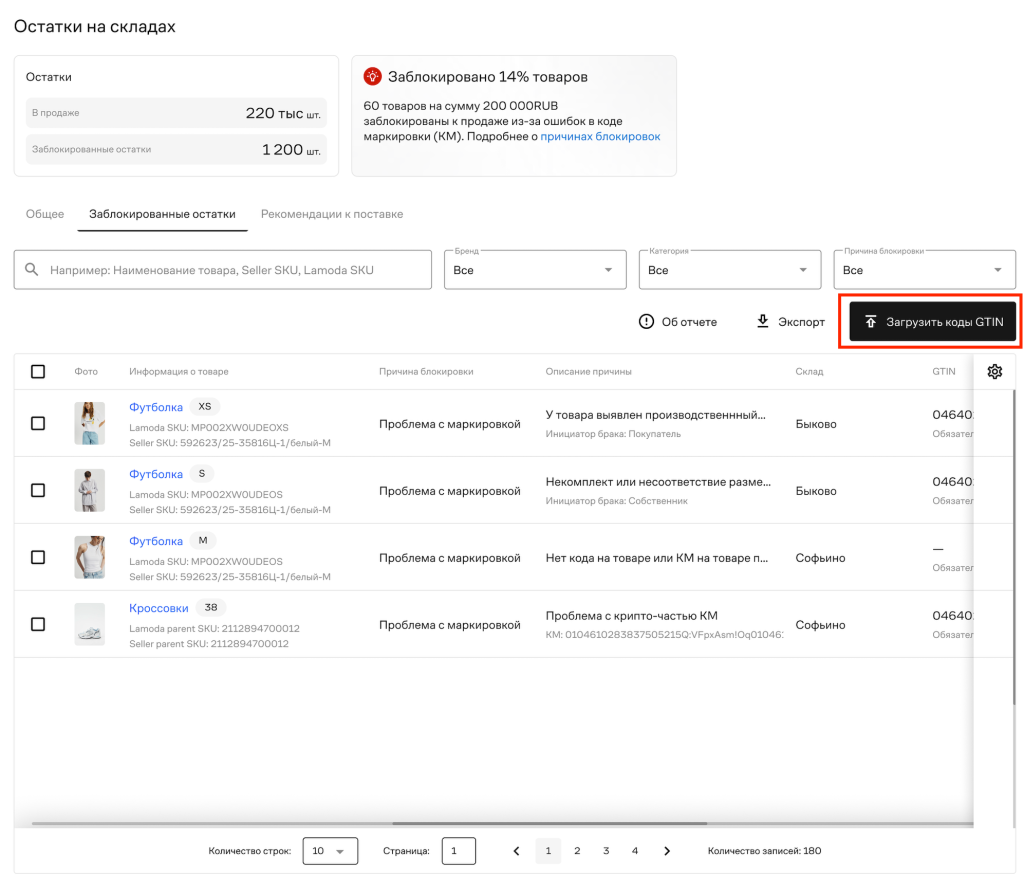Click the table settings gear icon
Image resolution: width=1024 pixels, height=878 pixels.
coord(995,372)
